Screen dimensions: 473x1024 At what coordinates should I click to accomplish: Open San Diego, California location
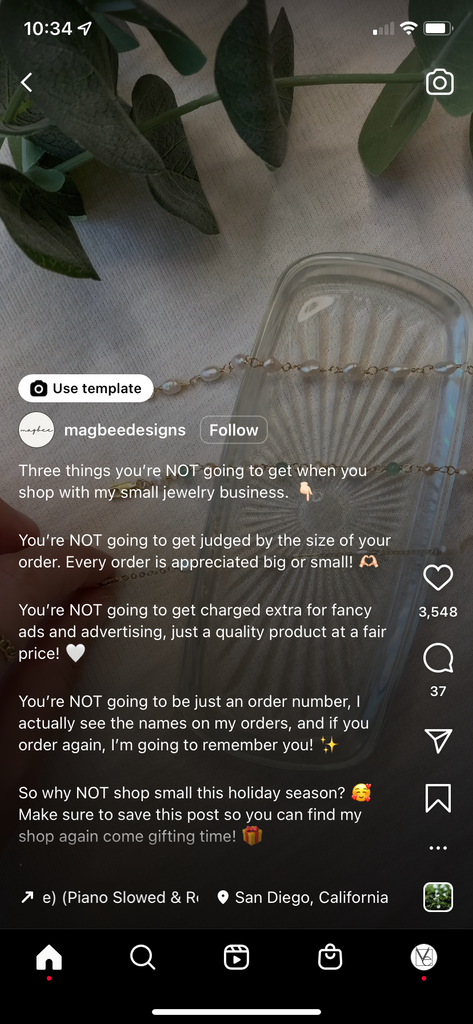[x=302, y=897]
